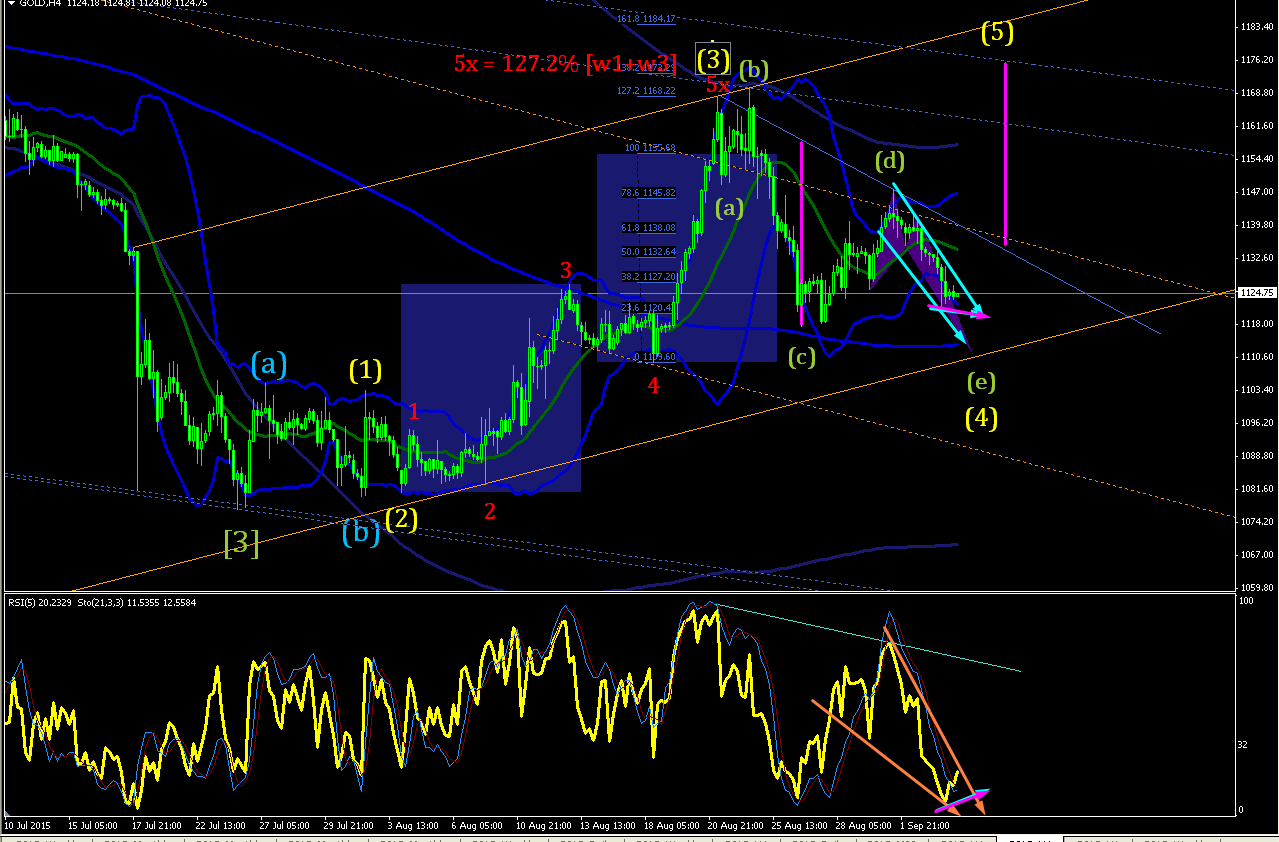Viewport: 1279px width, 842px height.
Task: Click the 1183.40 price scale value
Action: tap(1255, 27)
